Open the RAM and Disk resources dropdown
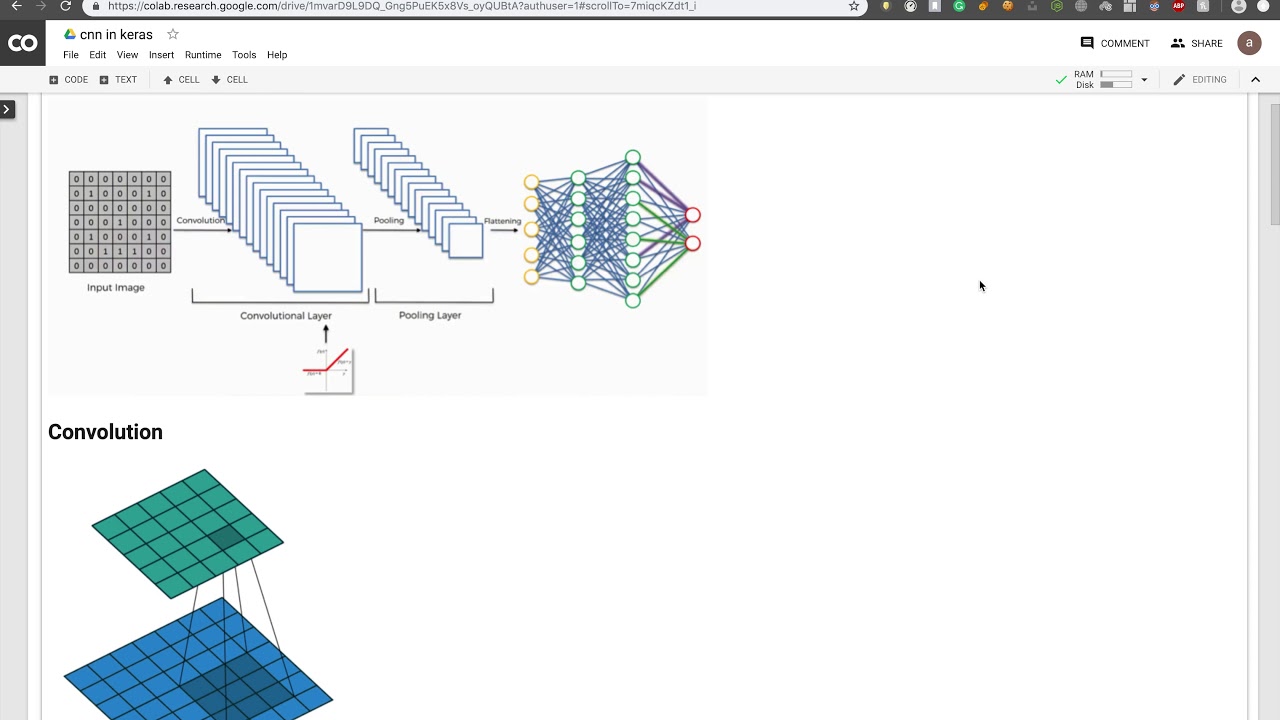The width and height of the screenshot is (1280, 720). coord(1144,80)
